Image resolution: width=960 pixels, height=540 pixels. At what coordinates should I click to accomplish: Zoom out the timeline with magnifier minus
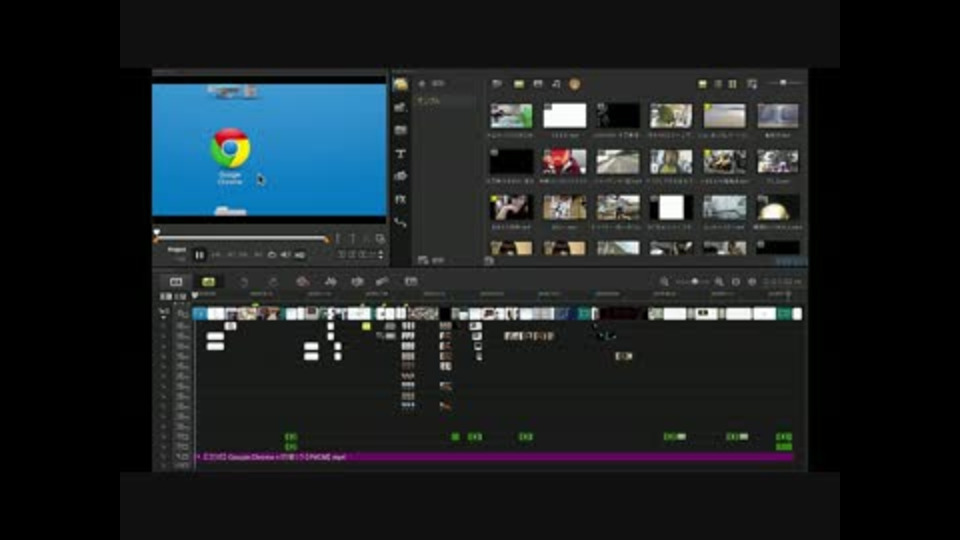pos(664,282)
